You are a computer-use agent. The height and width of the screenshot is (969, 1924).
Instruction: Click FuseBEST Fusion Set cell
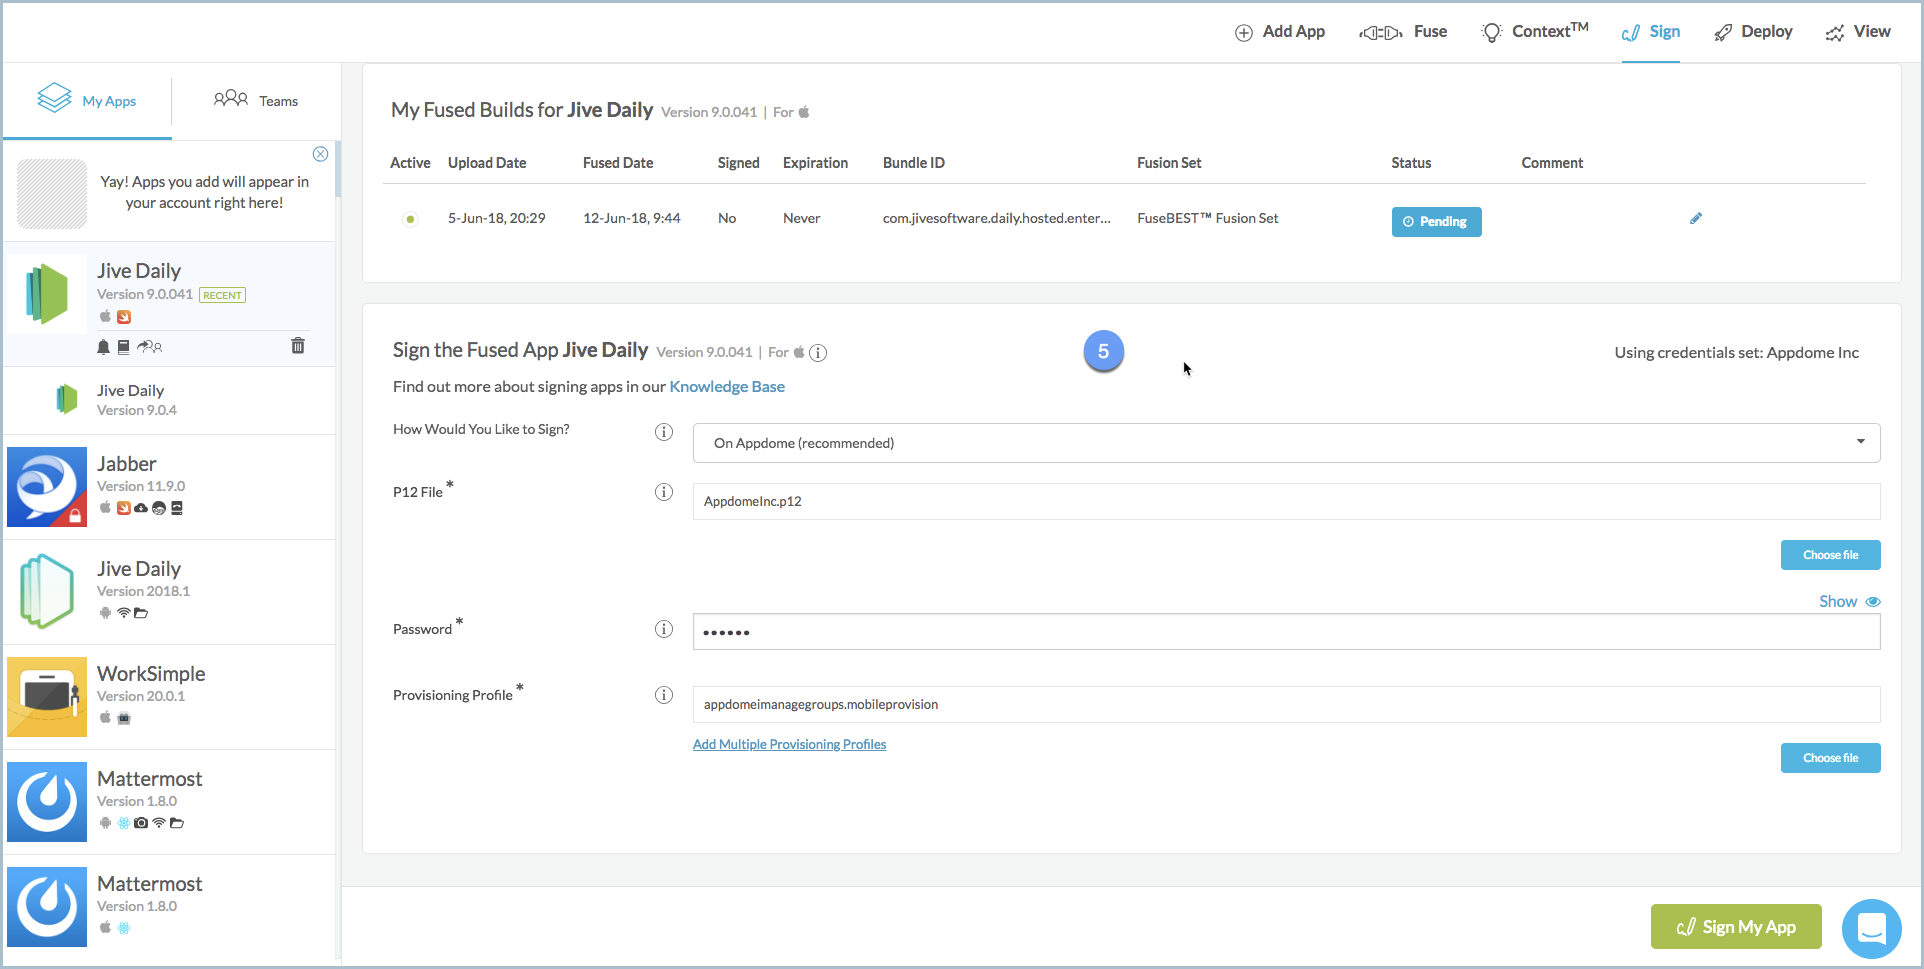[1207, 218]
